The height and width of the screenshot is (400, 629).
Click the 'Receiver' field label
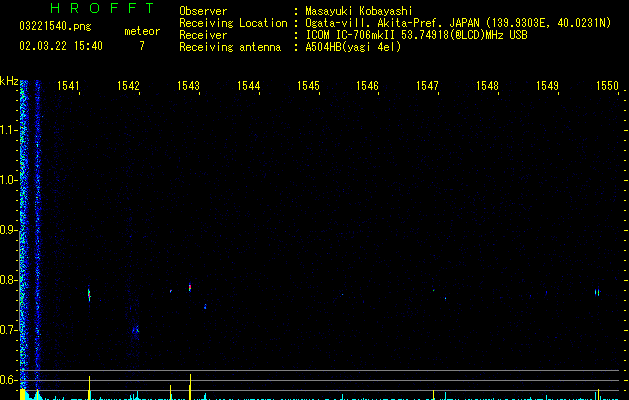coord(203,35)
